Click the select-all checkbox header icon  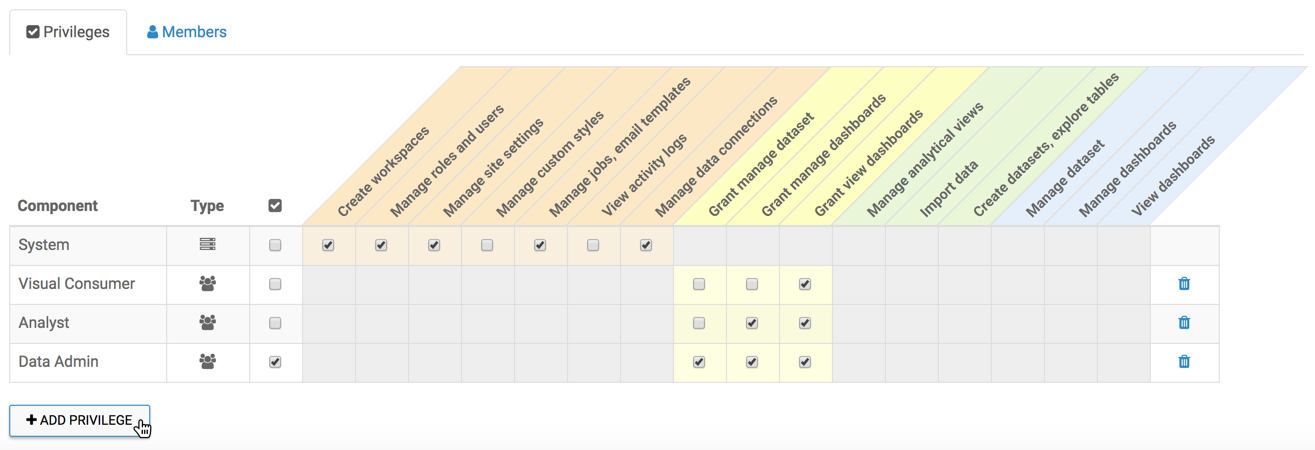click(x=275, y=206)
